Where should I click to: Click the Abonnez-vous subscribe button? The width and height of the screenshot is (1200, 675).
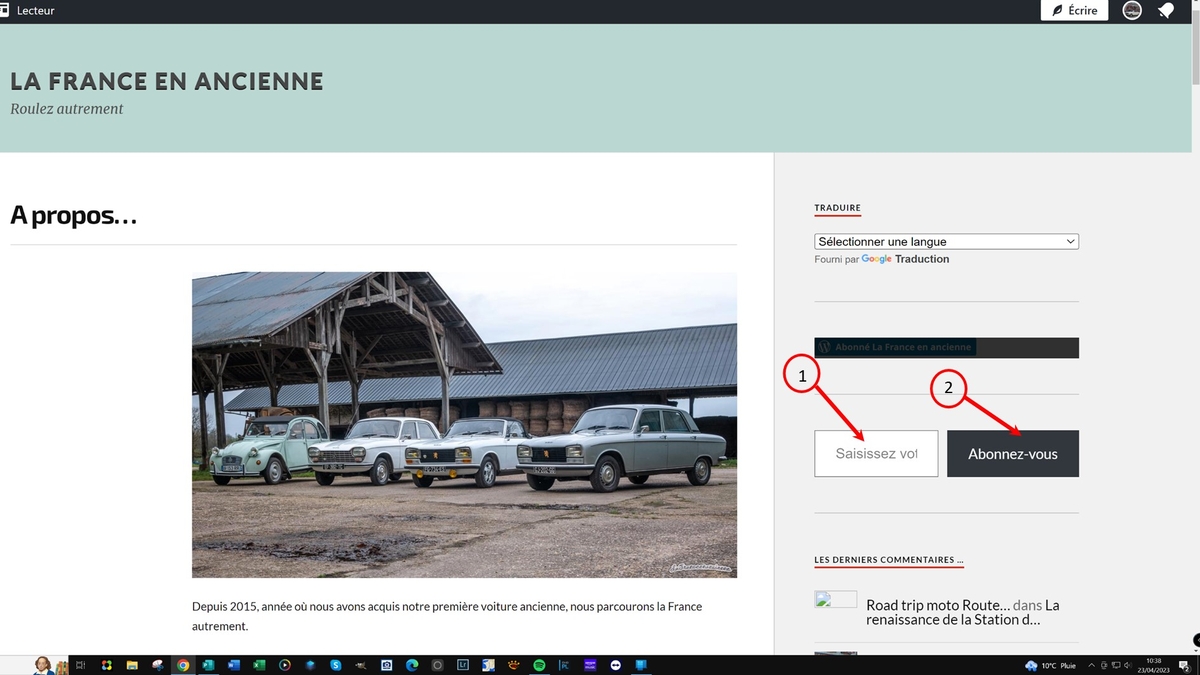1012,454
